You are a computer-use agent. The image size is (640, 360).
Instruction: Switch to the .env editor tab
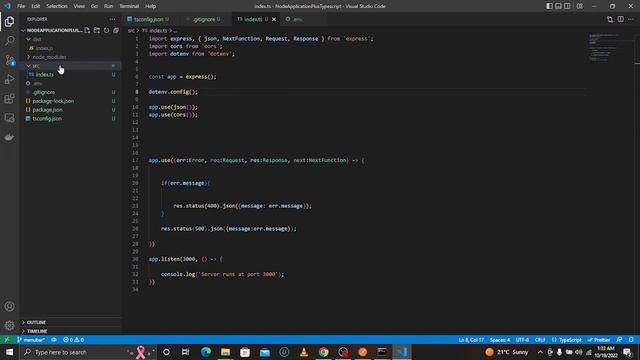(297, 19)
